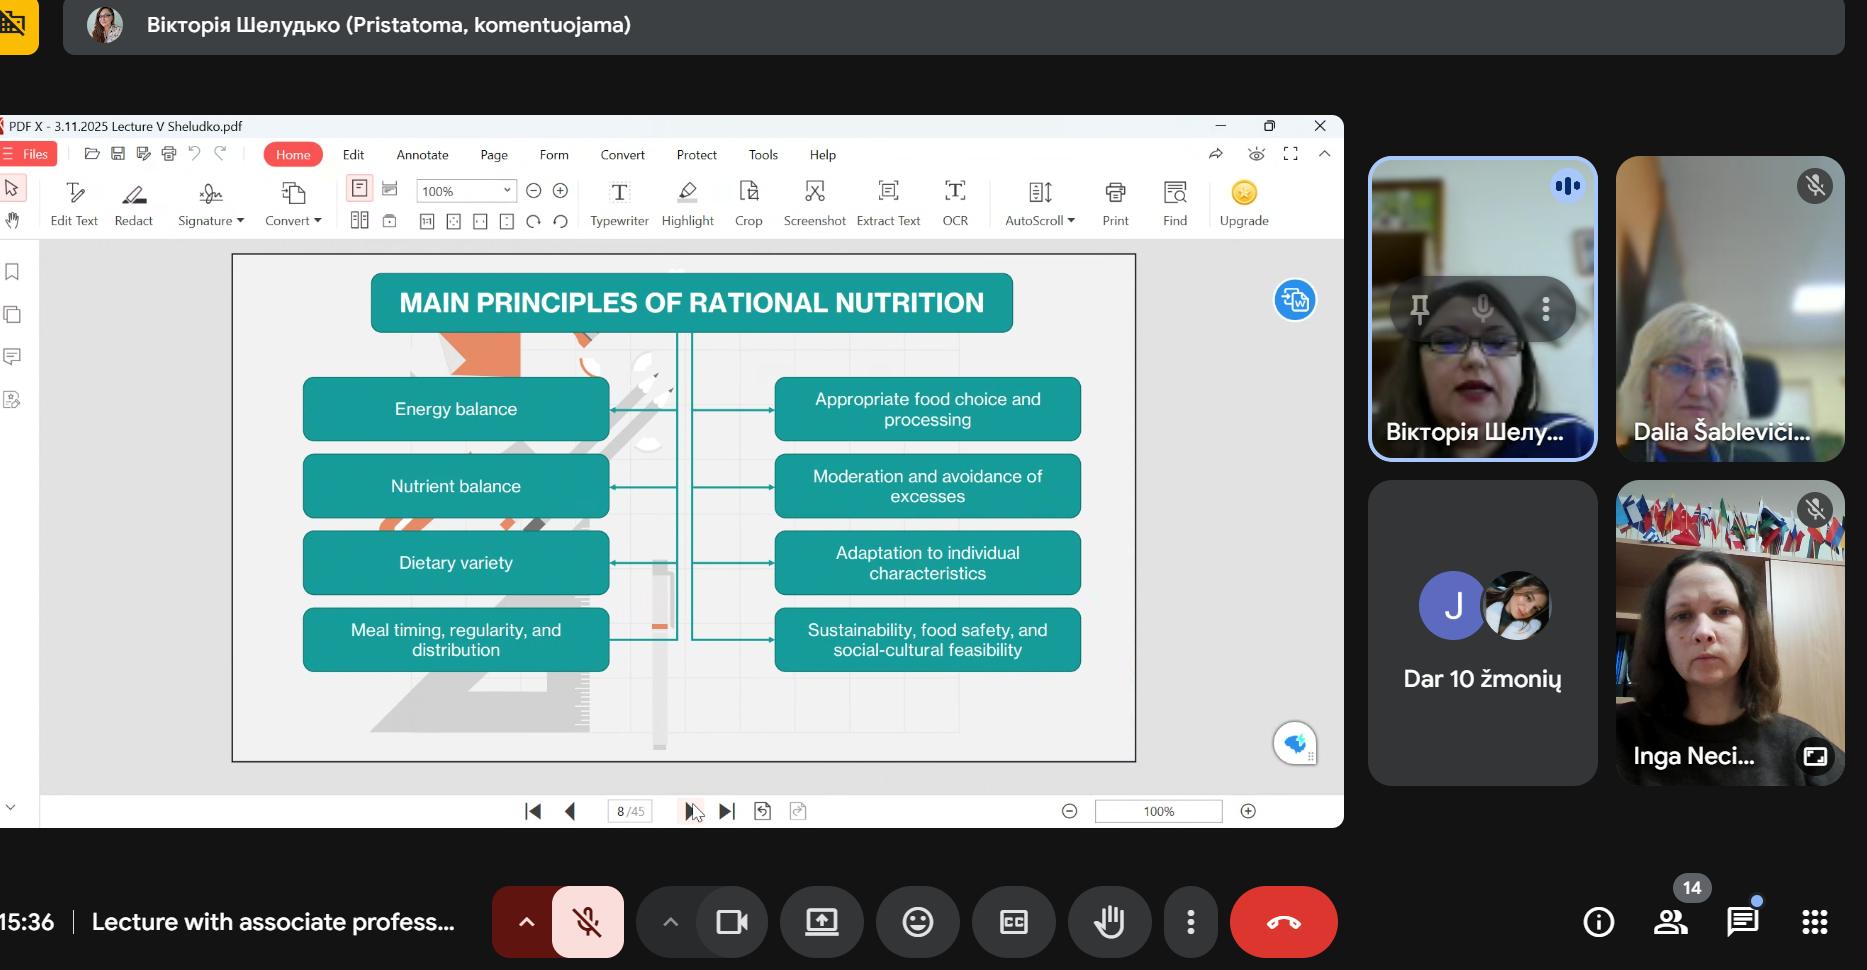1867x970 pixels.
Task: Select the Typewriter tool
Action: click(x=619, y=203)
